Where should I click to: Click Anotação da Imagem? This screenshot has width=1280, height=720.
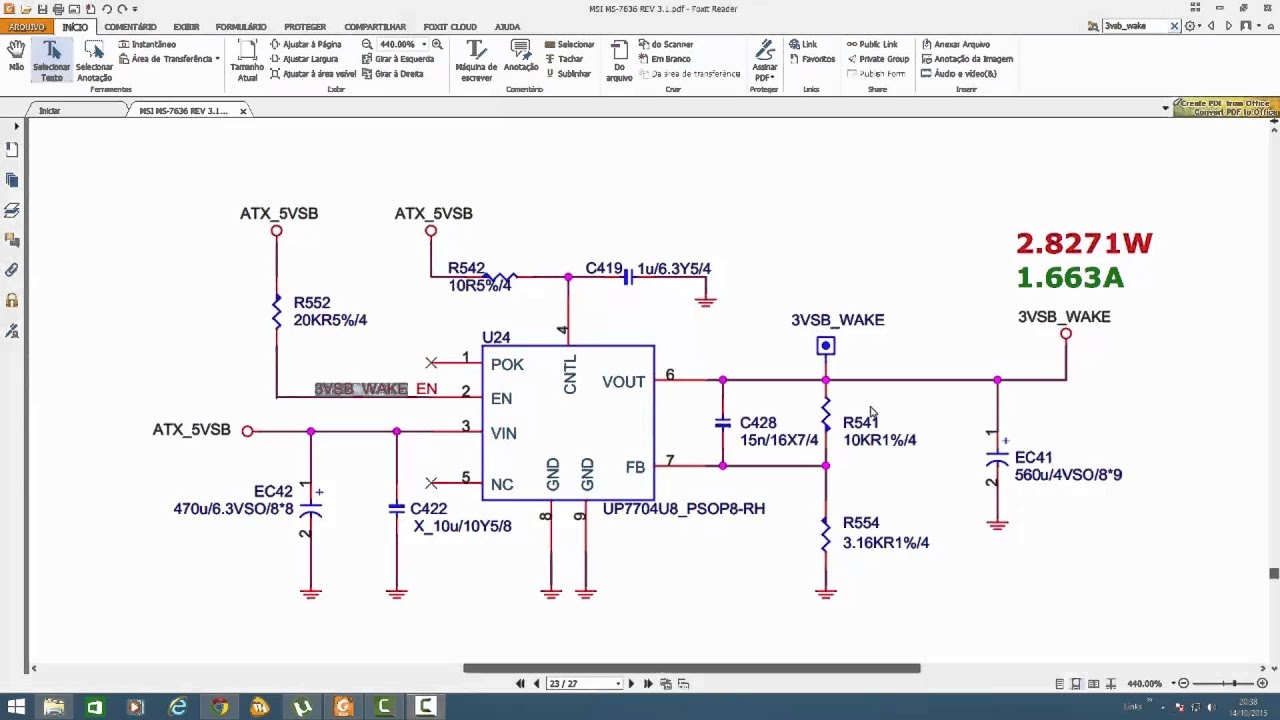point(967,59)
